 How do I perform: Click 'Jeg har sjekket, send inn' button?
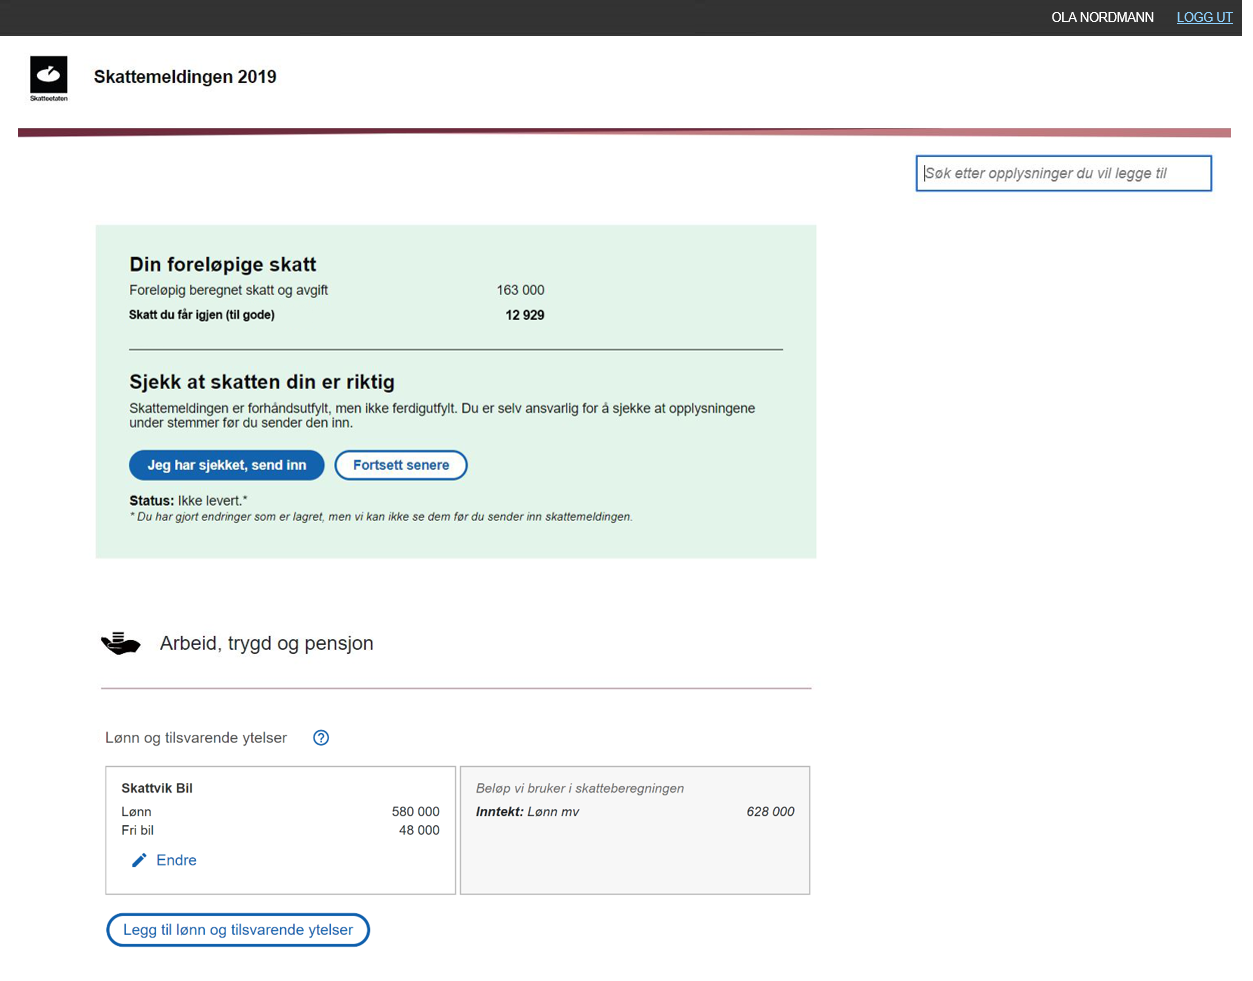click(x=227, y=465)
